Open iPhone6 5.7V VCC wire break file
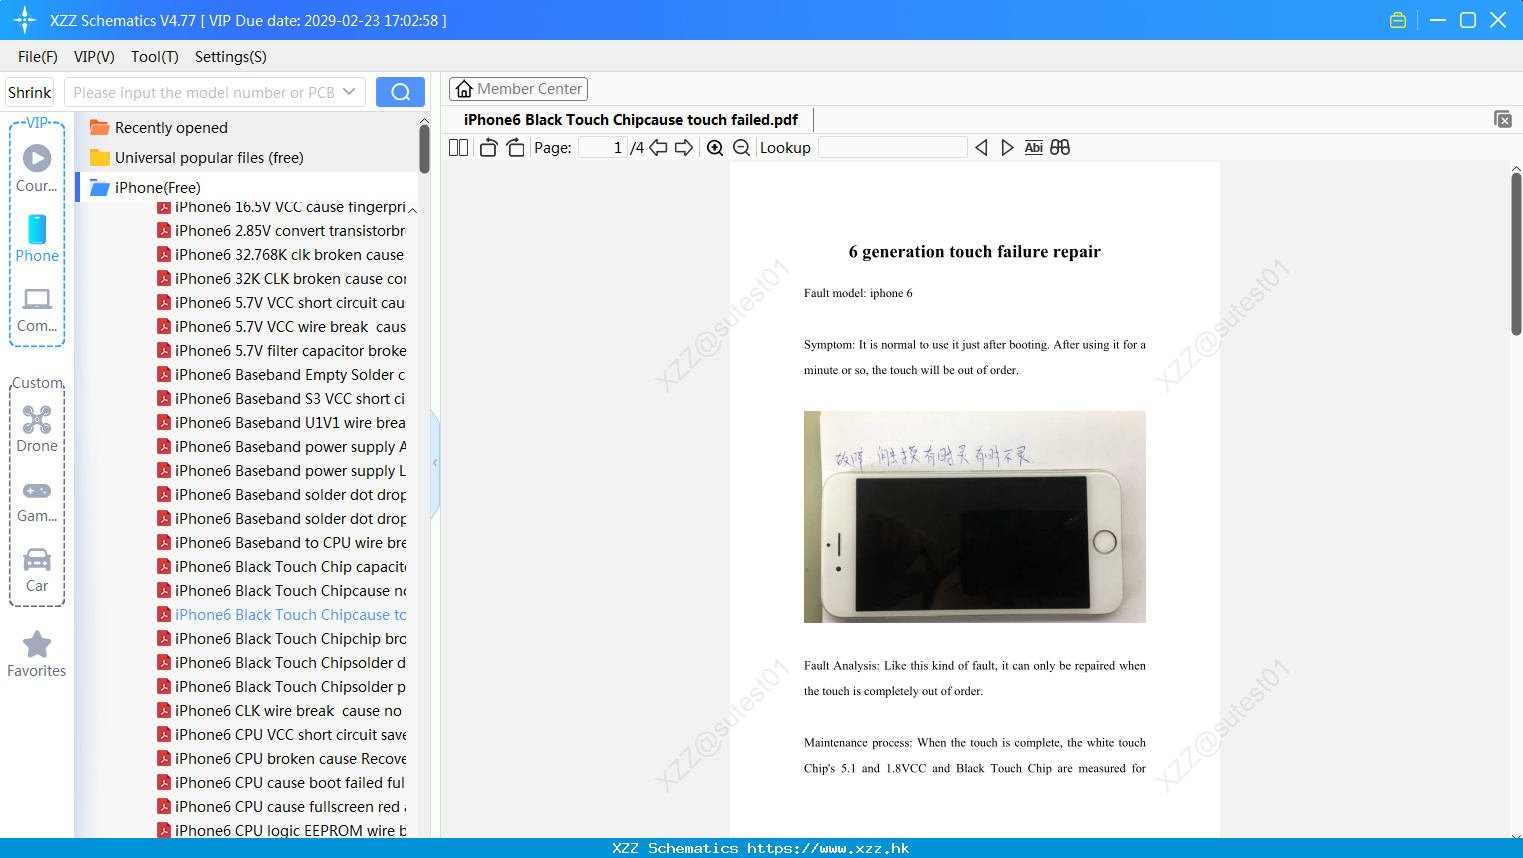This screenshot has height=858, width=1523. tap(282, 327)
